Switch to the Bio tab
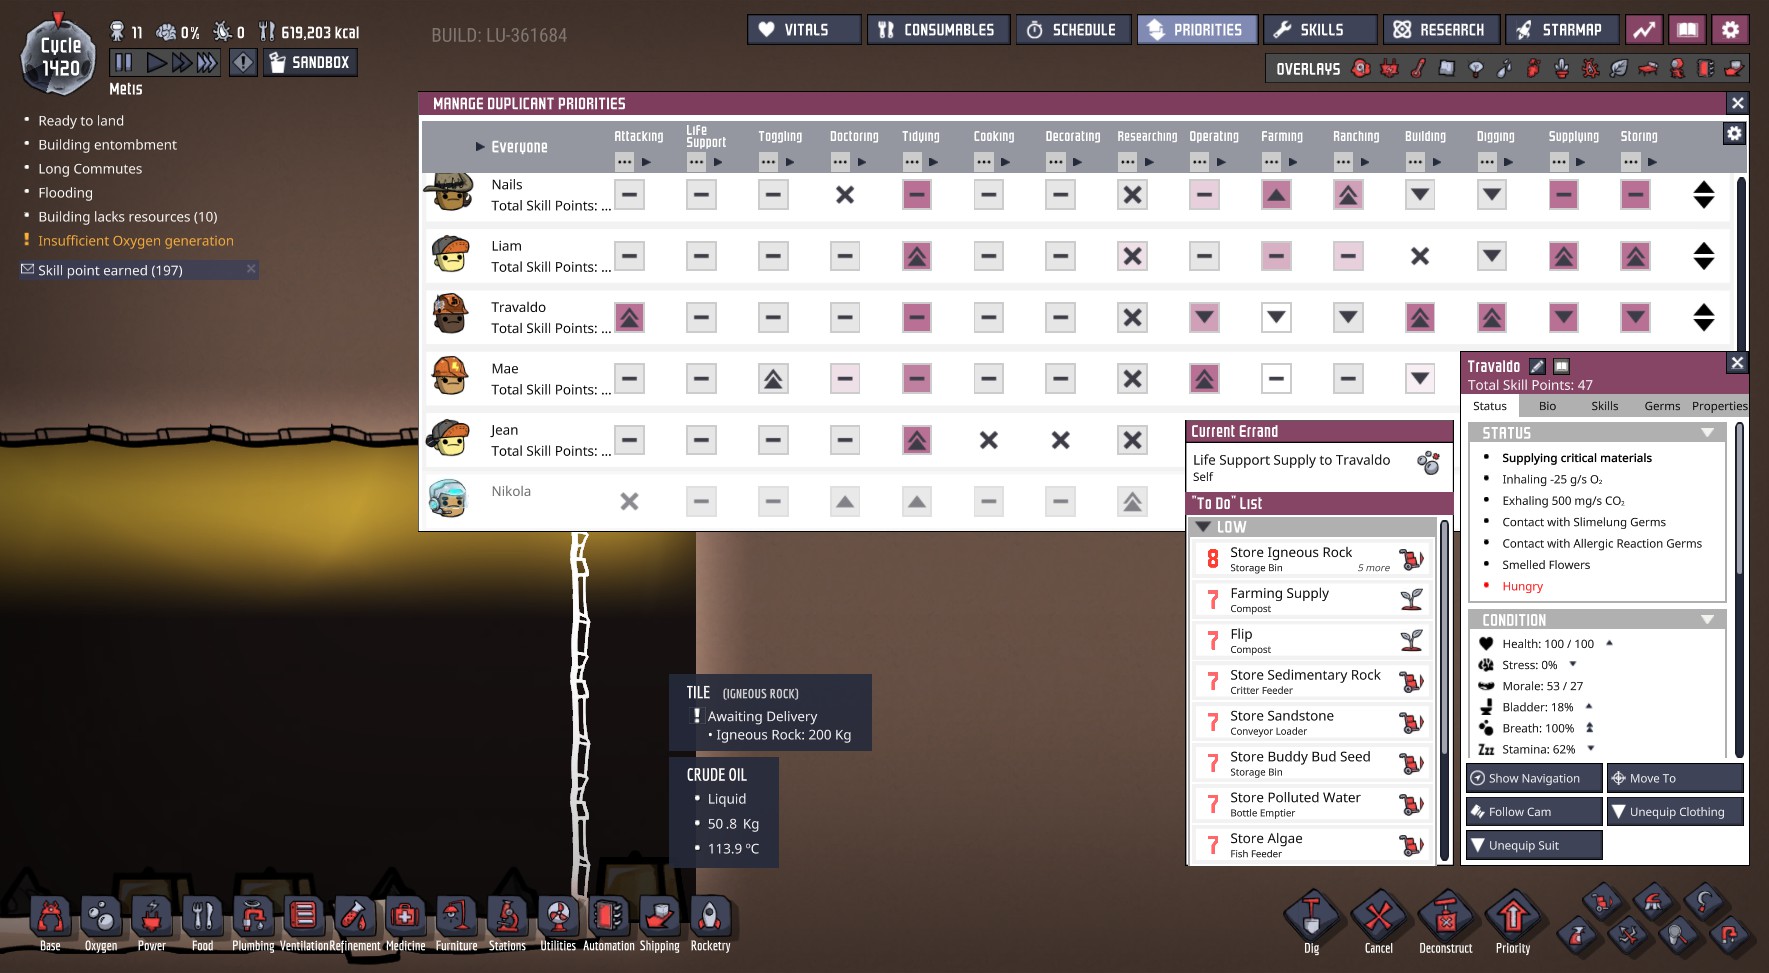The width and height of the screenshot is (1769, 973). (x=1547, y=406)
